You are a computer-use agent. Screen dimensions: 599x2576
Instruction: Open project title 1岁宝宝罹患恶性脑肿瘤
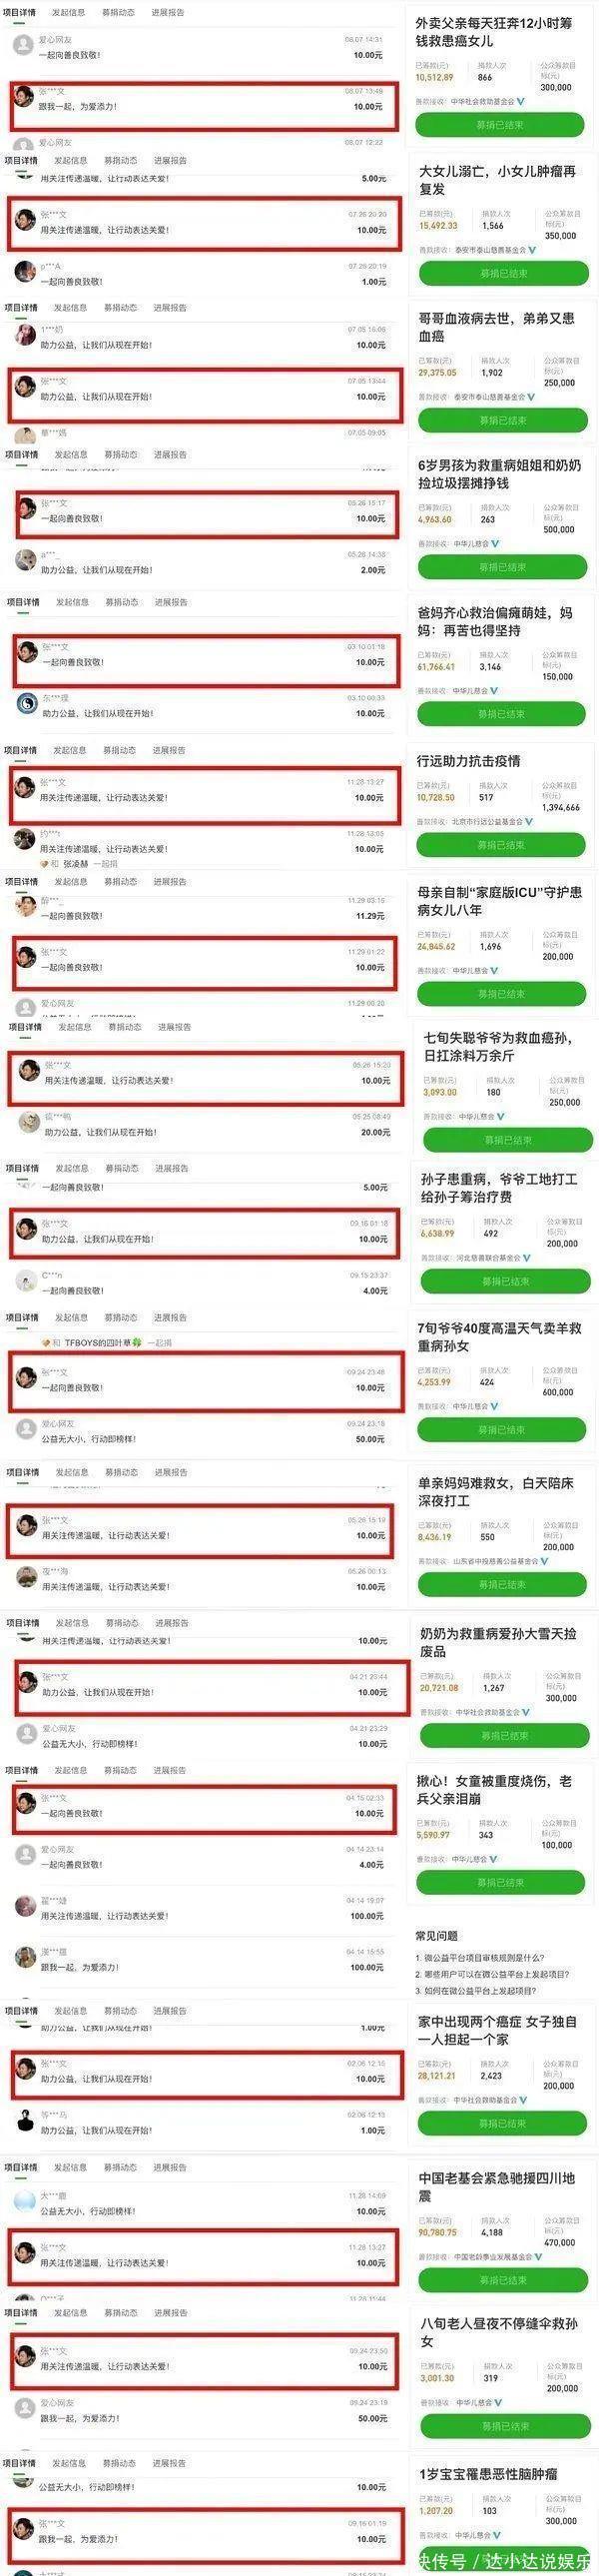point(488,2473)
